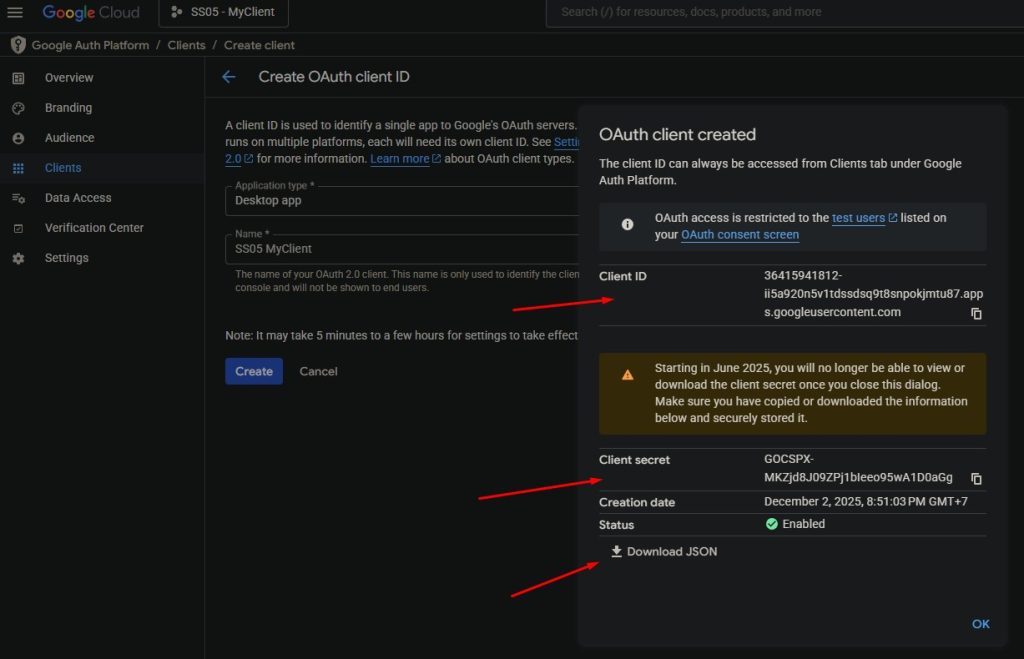Copy the Client secret to clipboard
This screenshot has width=1024, height=659.
tap(976, 479)
